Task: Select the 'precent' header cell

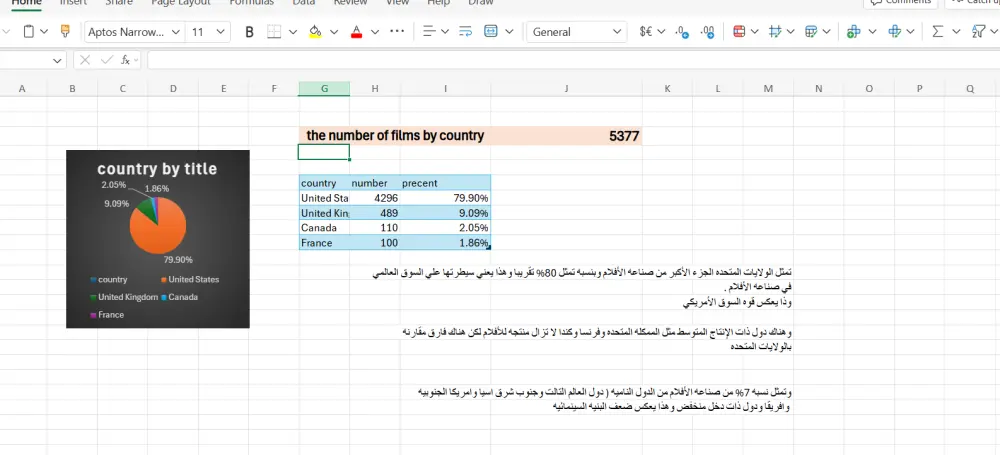Action: coord(445,183)
